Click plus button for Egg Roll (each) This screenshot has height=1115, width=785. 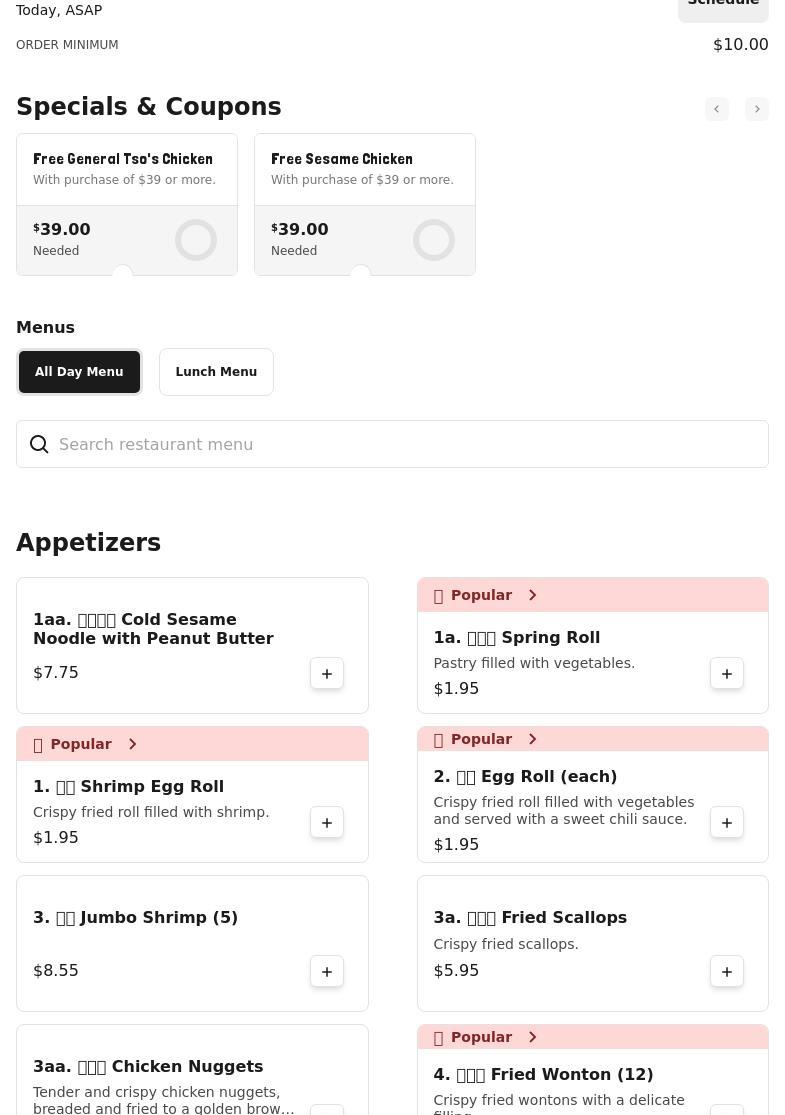click(x=727, y=823)
